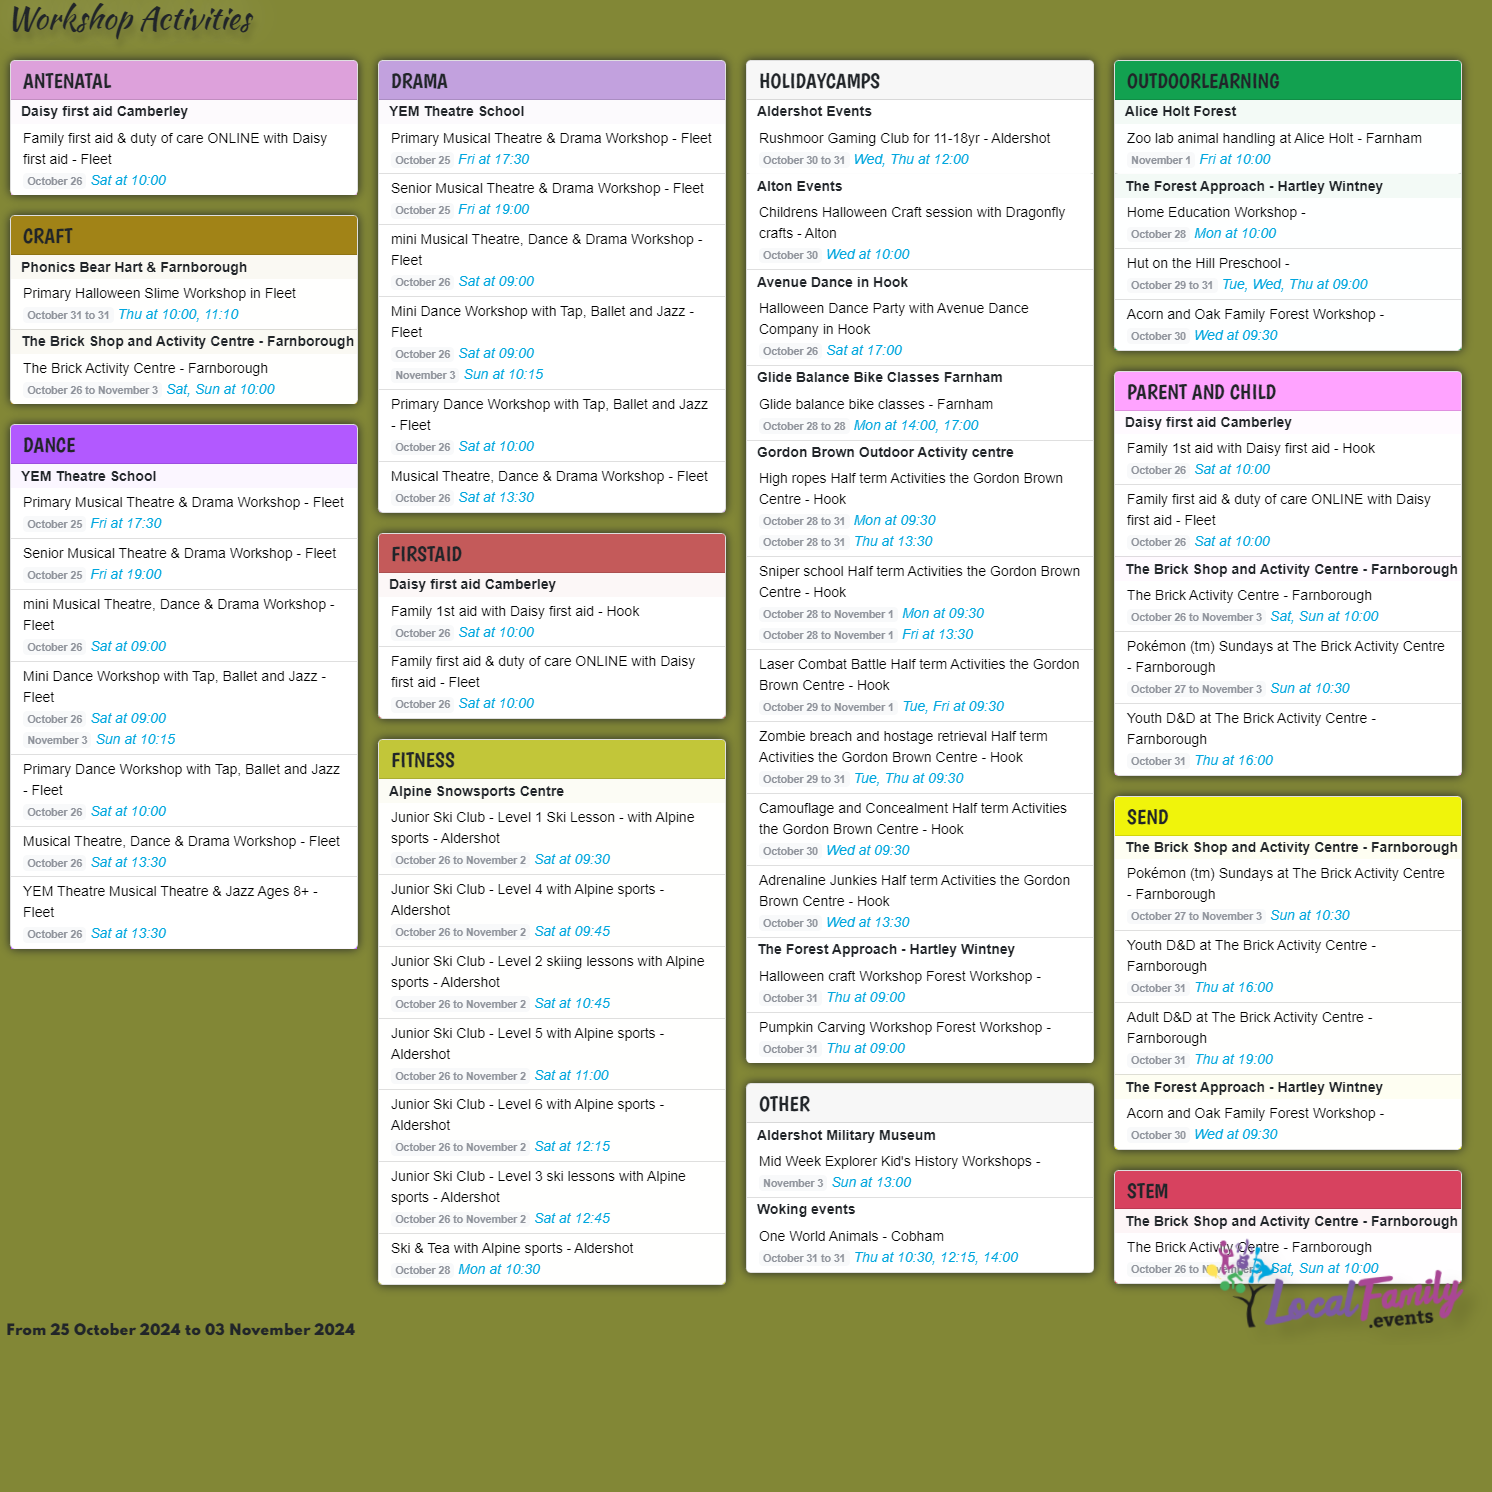1492x1492 pixels.
Task: Open Halloween Dance Party with Avenue Dance
Action: point(894,318)
